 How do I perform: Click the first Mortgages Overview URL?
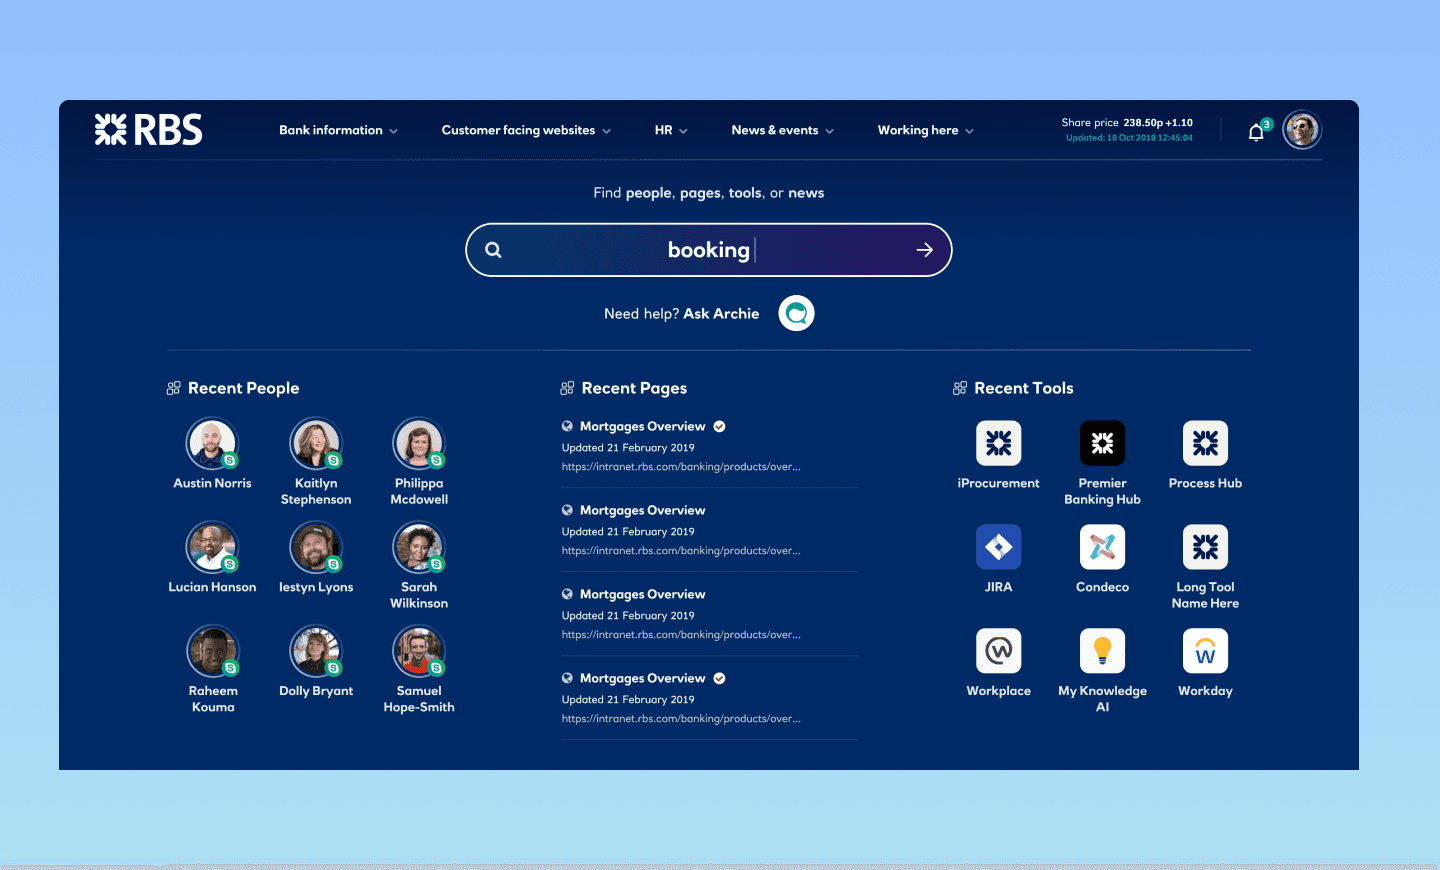tap(681, 467)
